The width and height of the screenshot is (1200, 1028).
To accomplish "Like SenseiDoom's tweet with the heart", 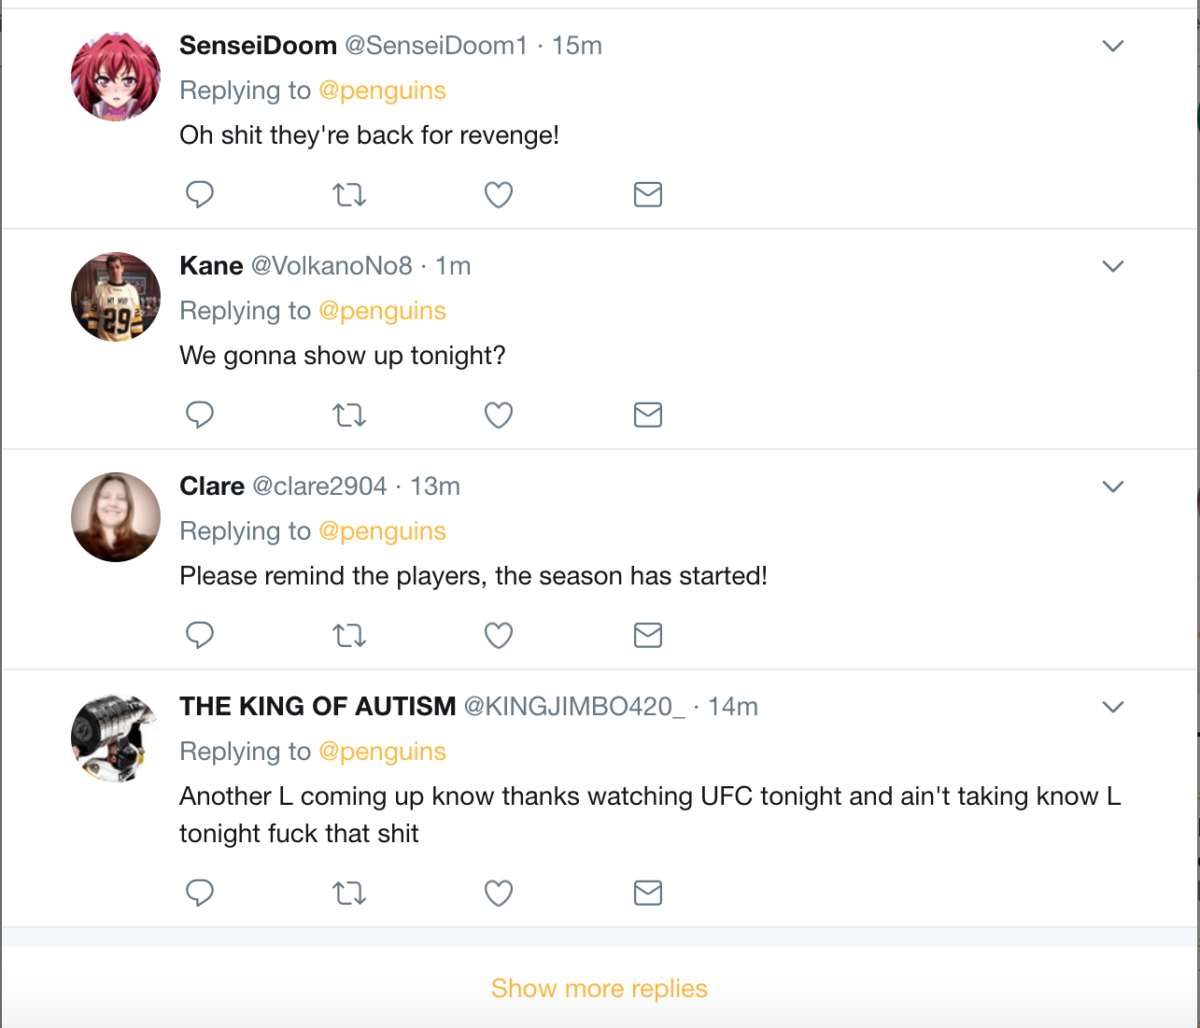I will click(x=498, y=194).
